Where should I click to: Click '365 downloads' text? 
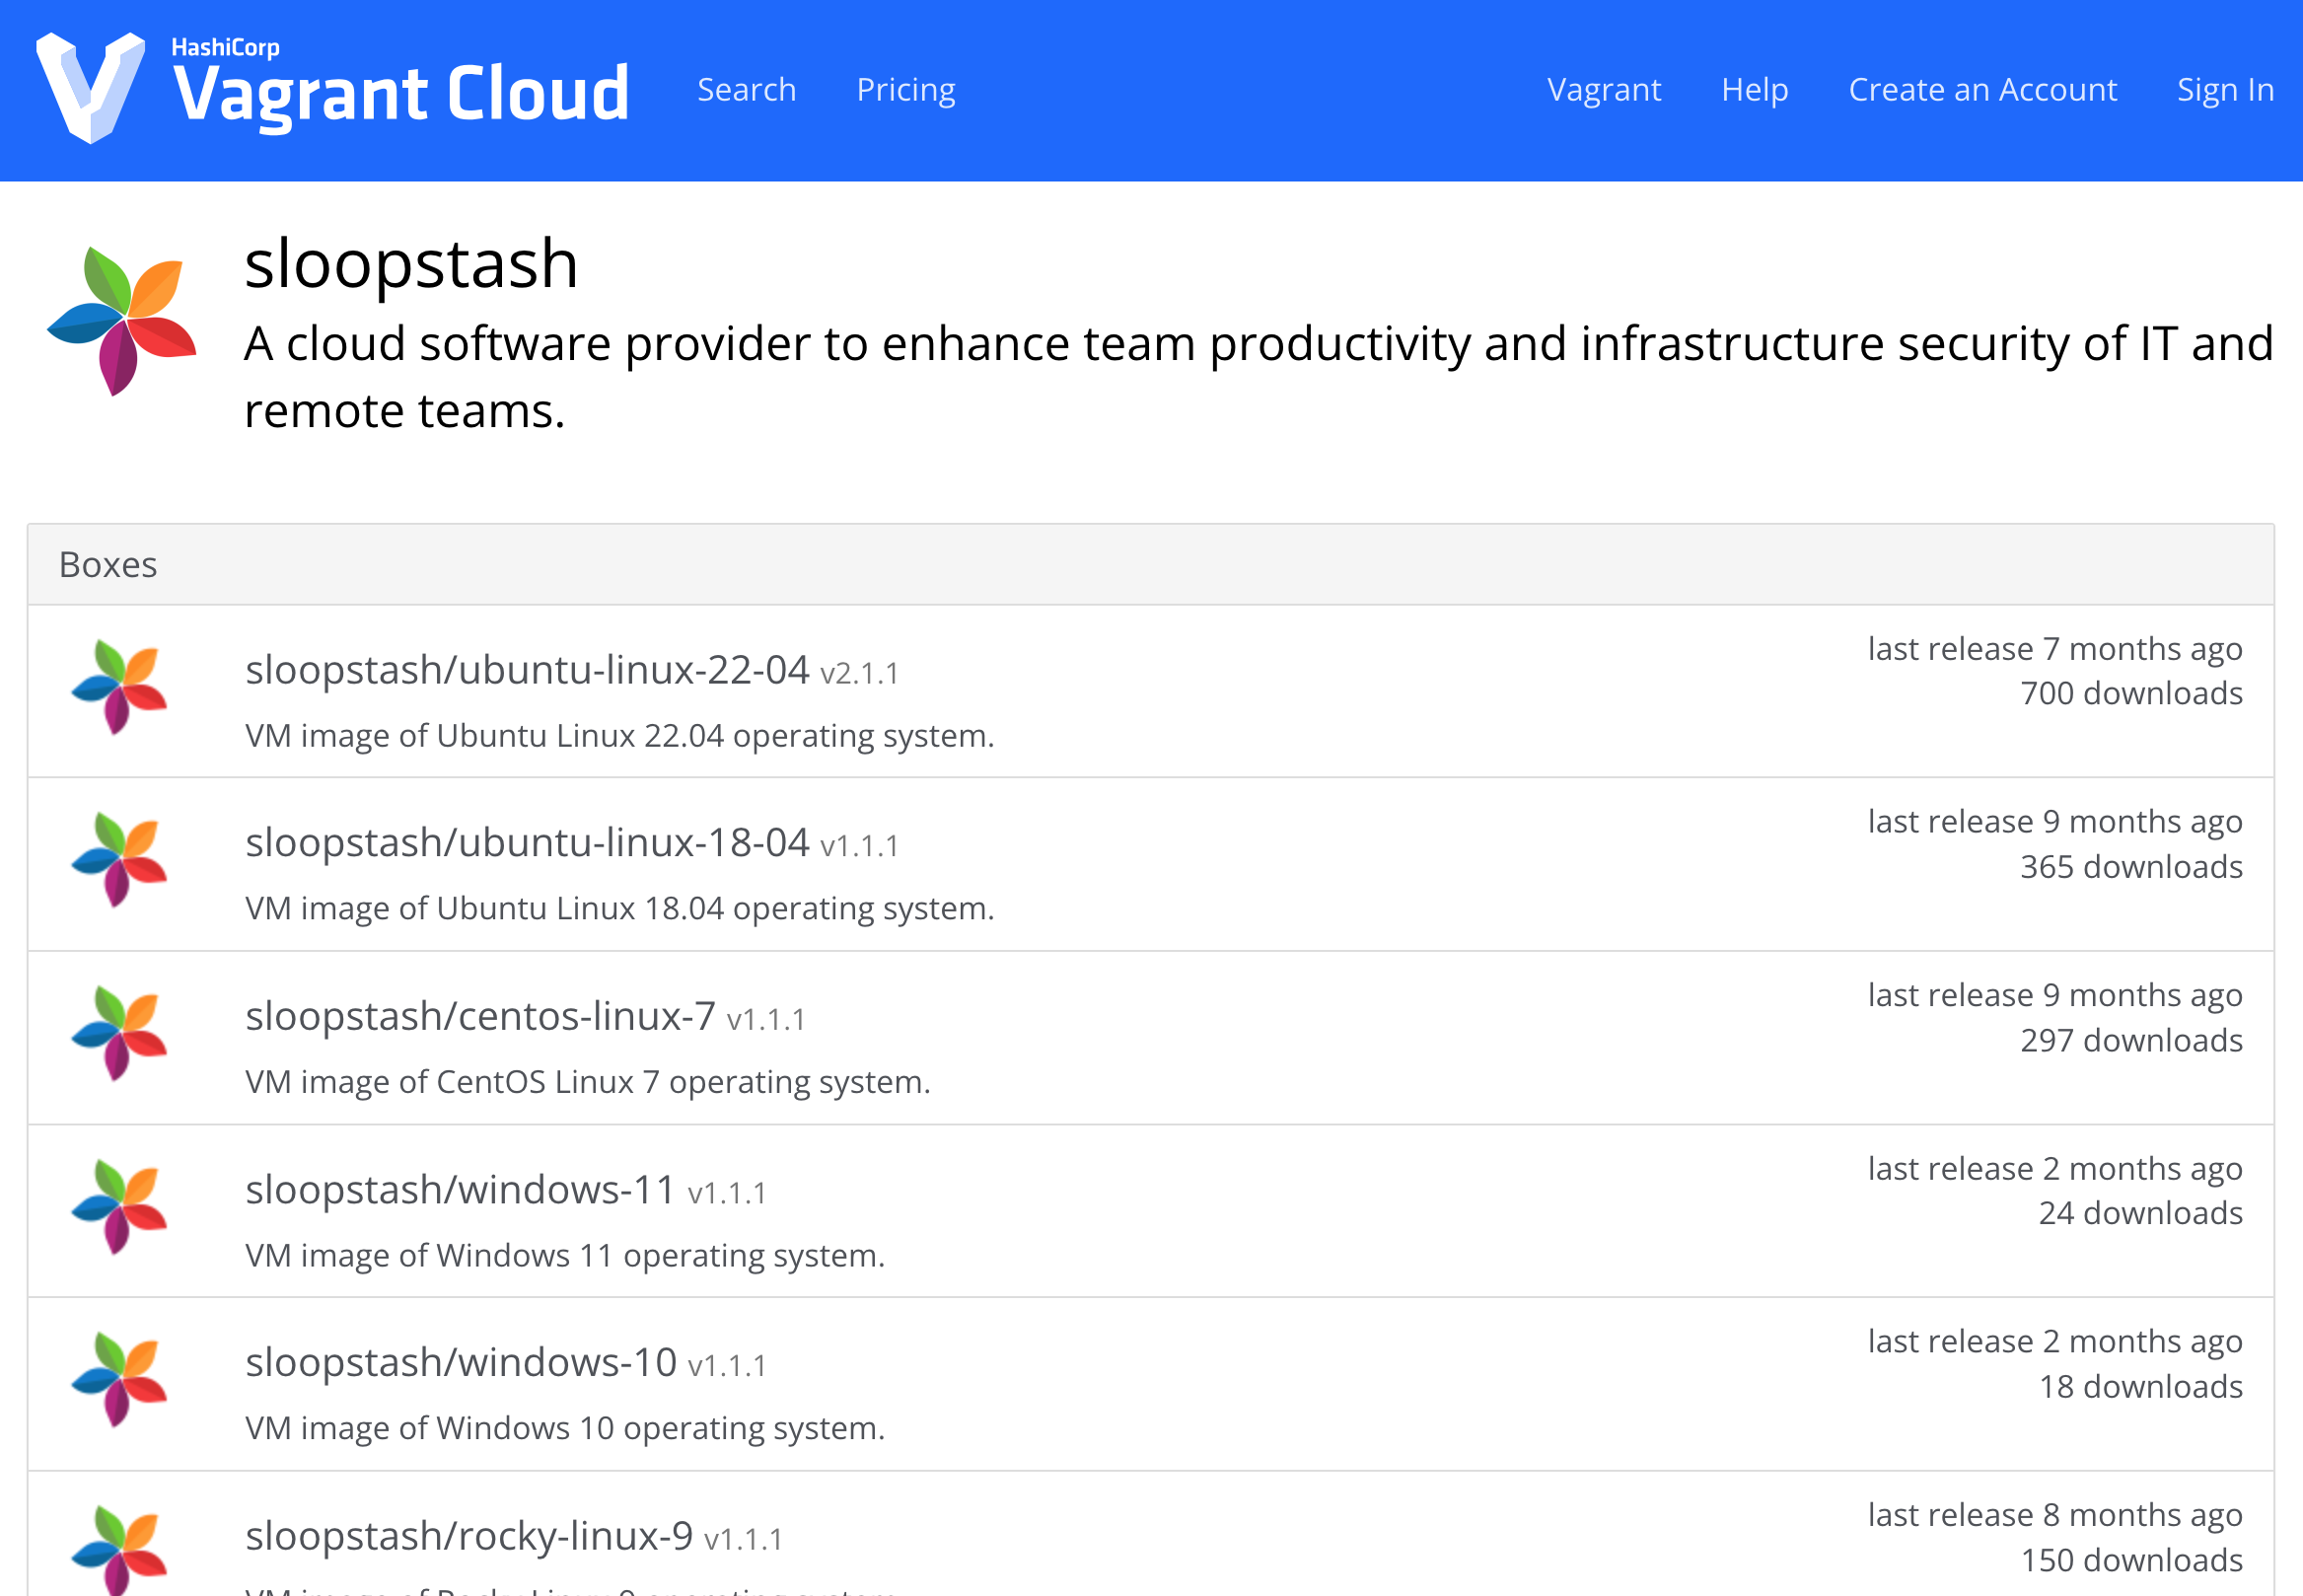(x=2131, y=867)
